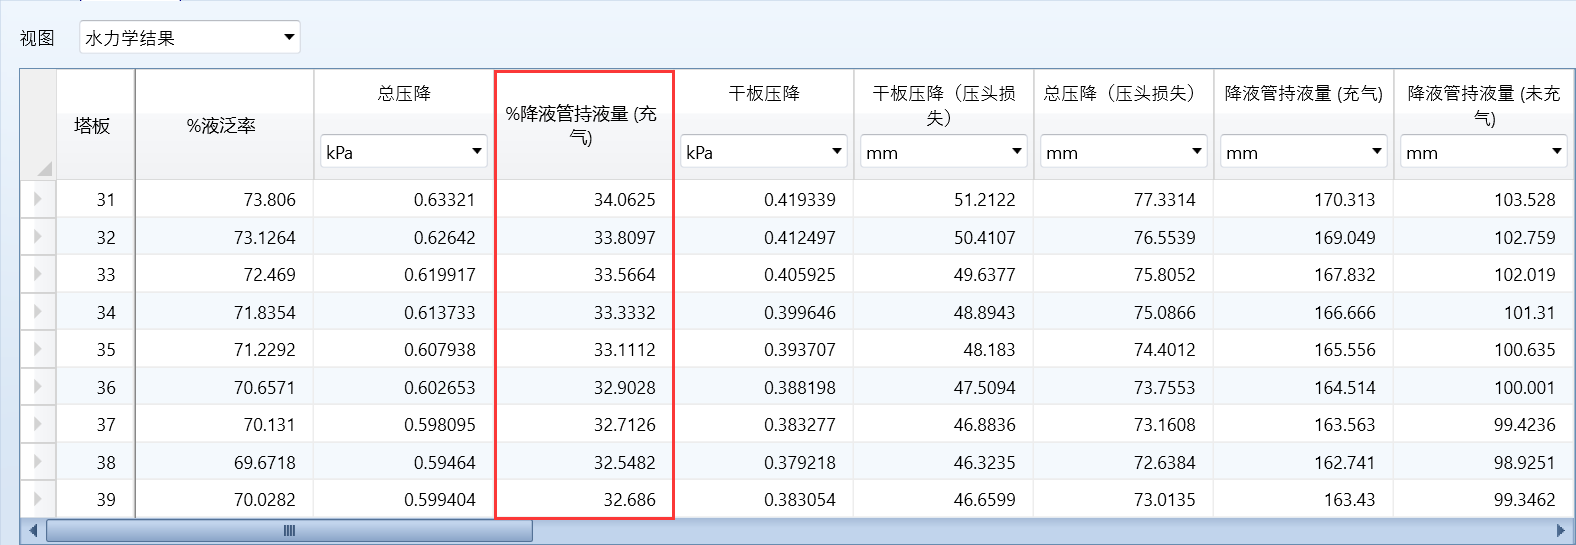Click the row 34 expand arrow
This screenshot has height=545, width=1576.
pos(38,312)
